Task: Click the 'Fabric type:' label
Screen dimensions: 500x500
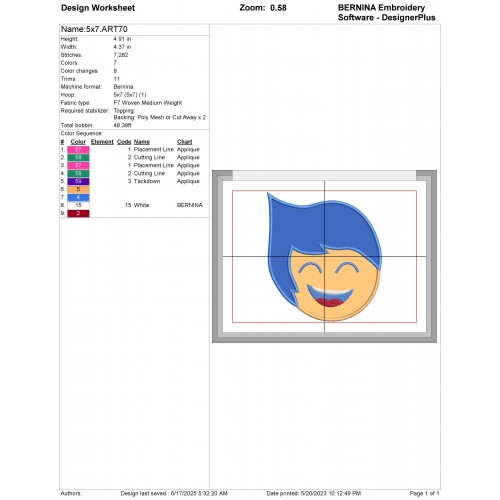Action: (75, 103)
